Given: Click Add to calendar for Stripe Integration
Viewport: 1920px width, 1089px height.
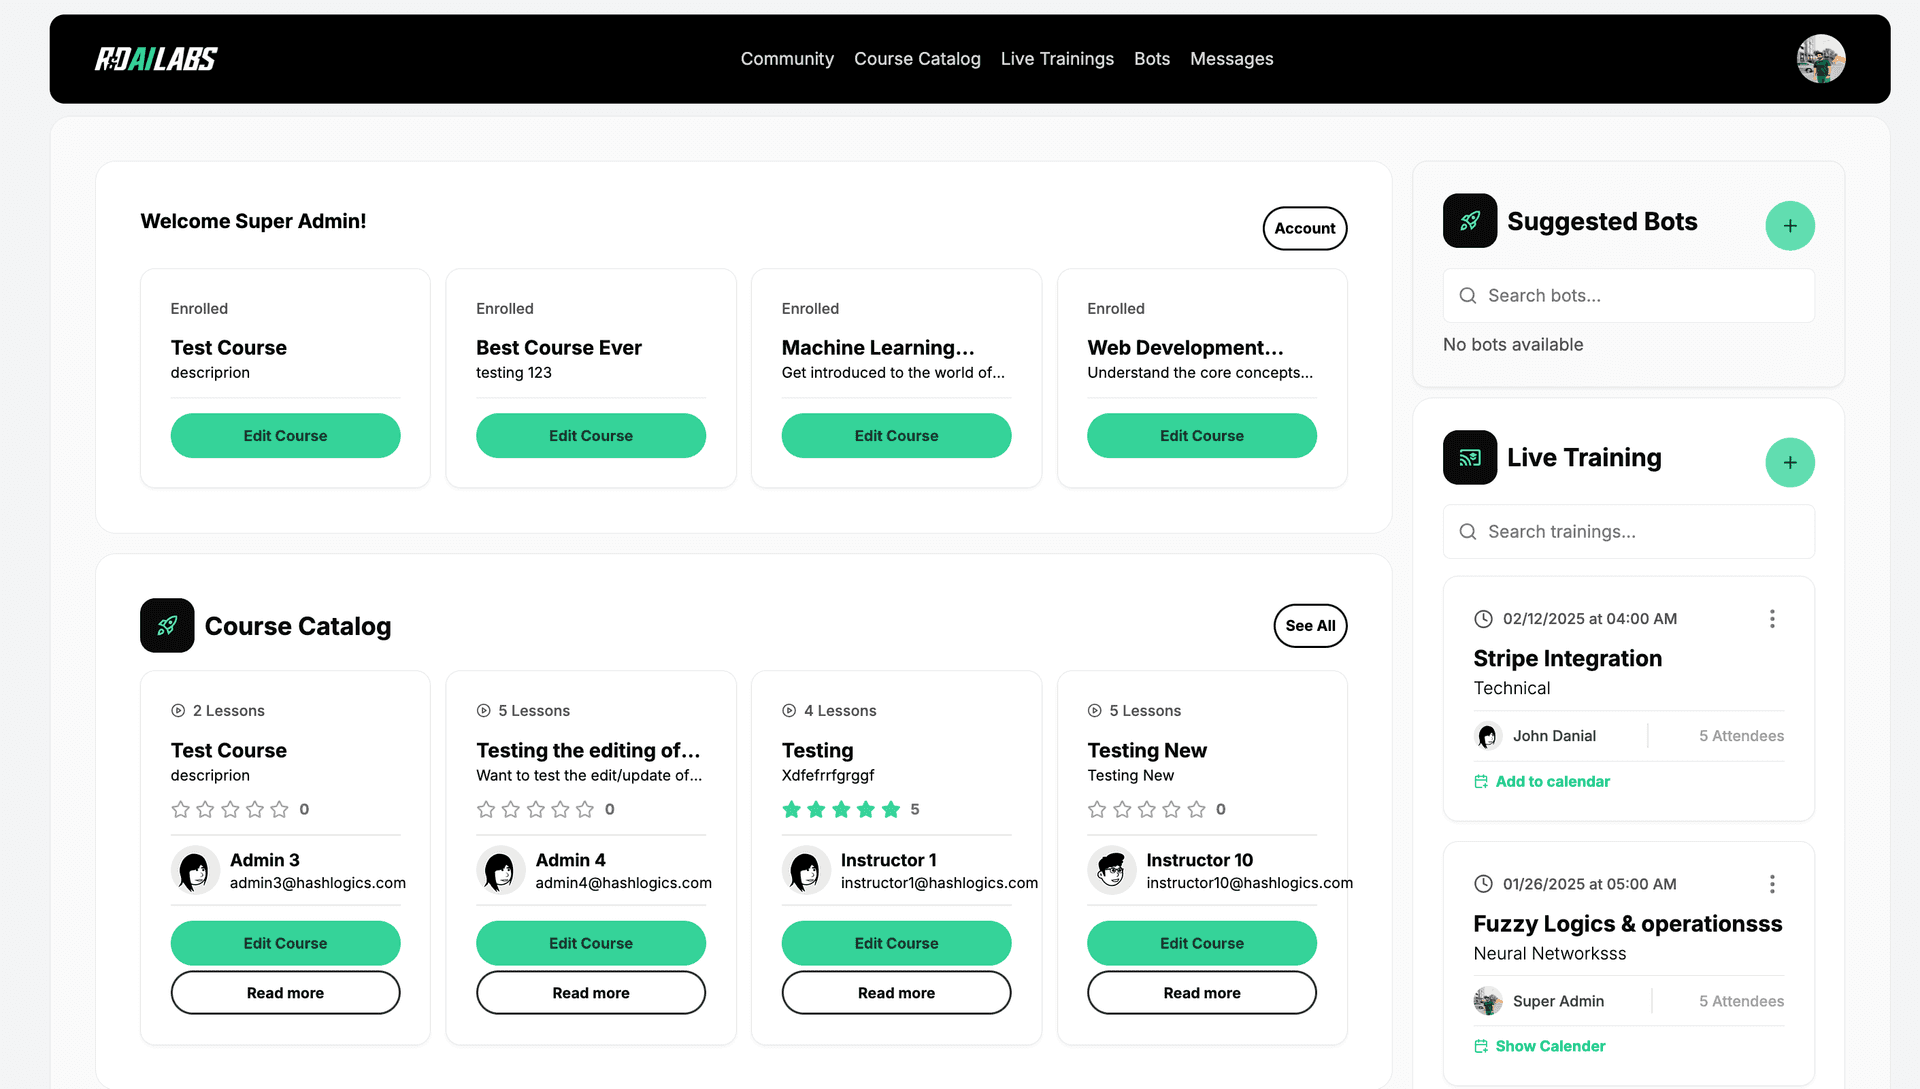Looking at the screenshot, I should click(x=1552, y=781).
